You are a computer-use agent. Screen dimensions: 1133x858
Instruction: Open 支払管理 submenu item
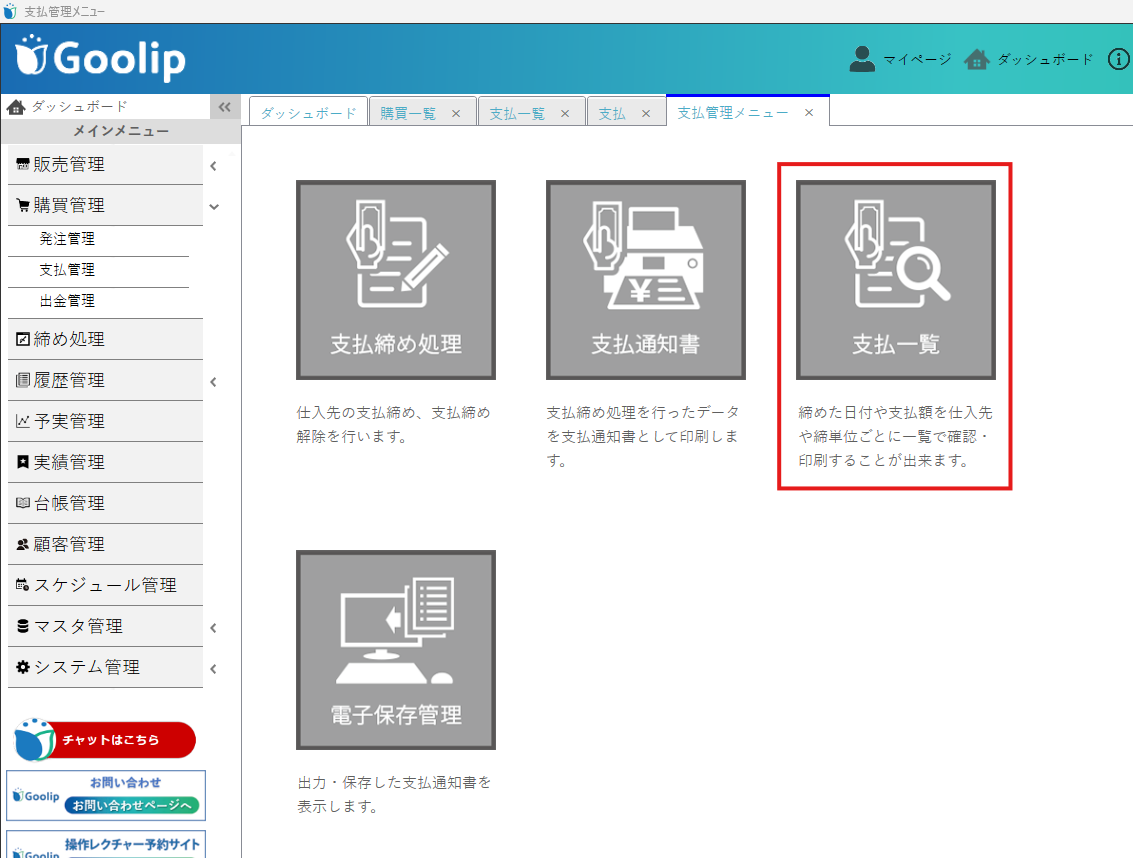(x=66, y=270)
